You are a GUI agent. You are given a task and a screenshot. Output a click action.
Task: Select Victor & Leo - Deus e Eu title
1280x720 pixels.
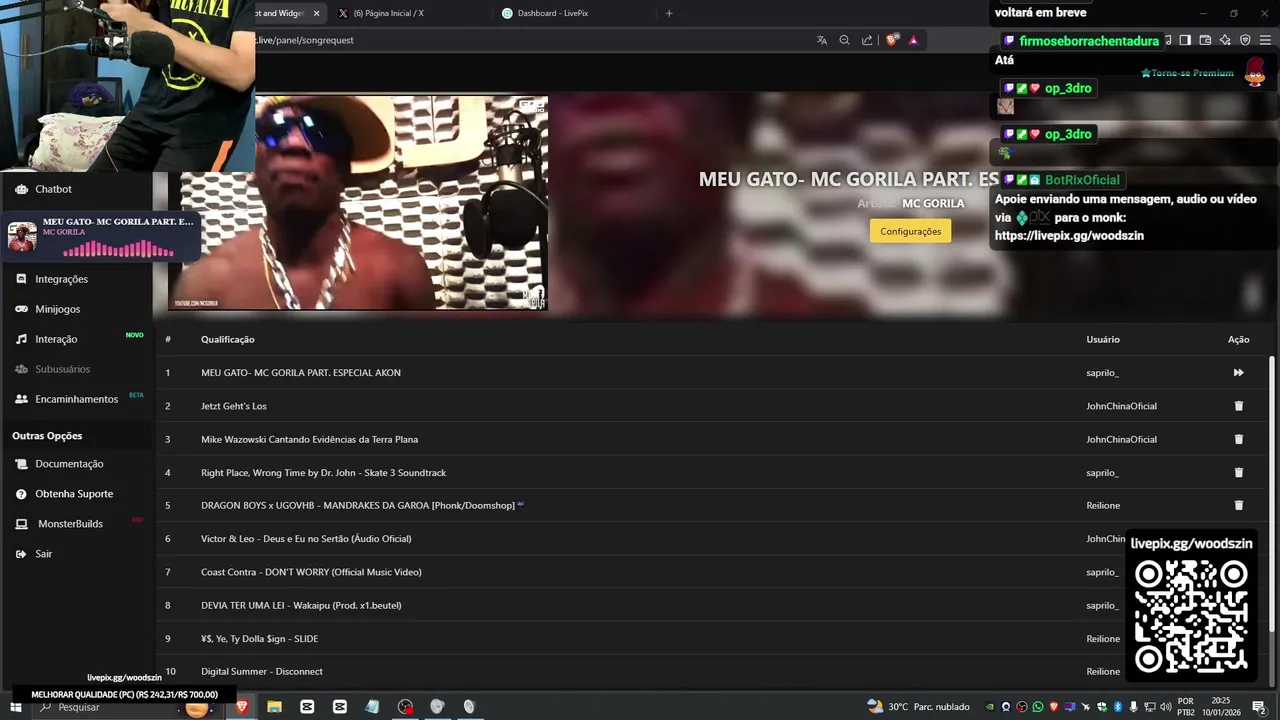(x=306, y=538)
